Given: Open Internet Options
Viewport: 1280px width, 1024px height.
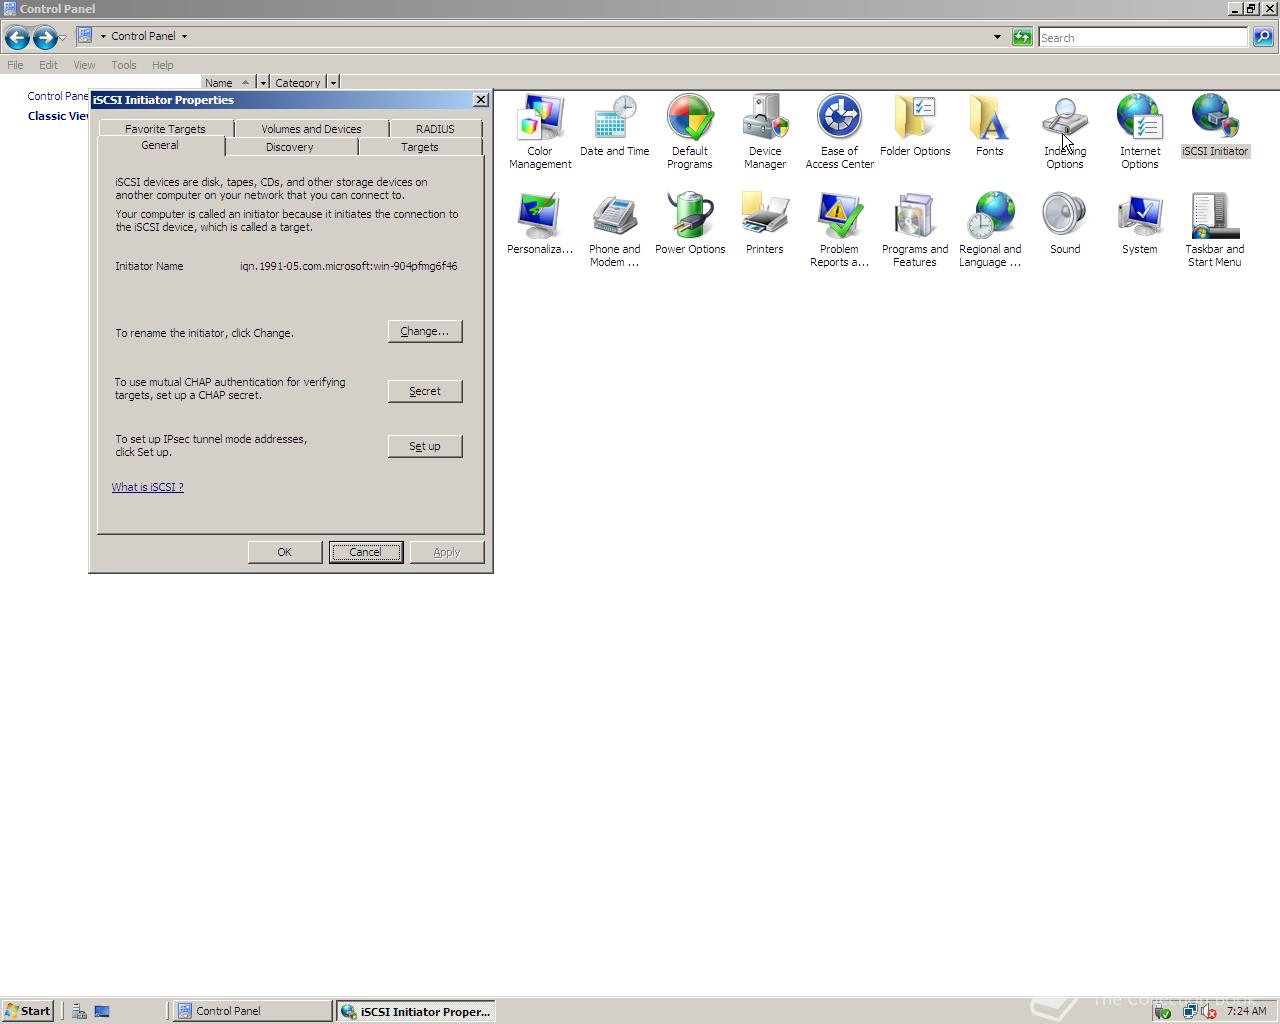Looking at the screenshot, I should click(x=1139, y=132).
